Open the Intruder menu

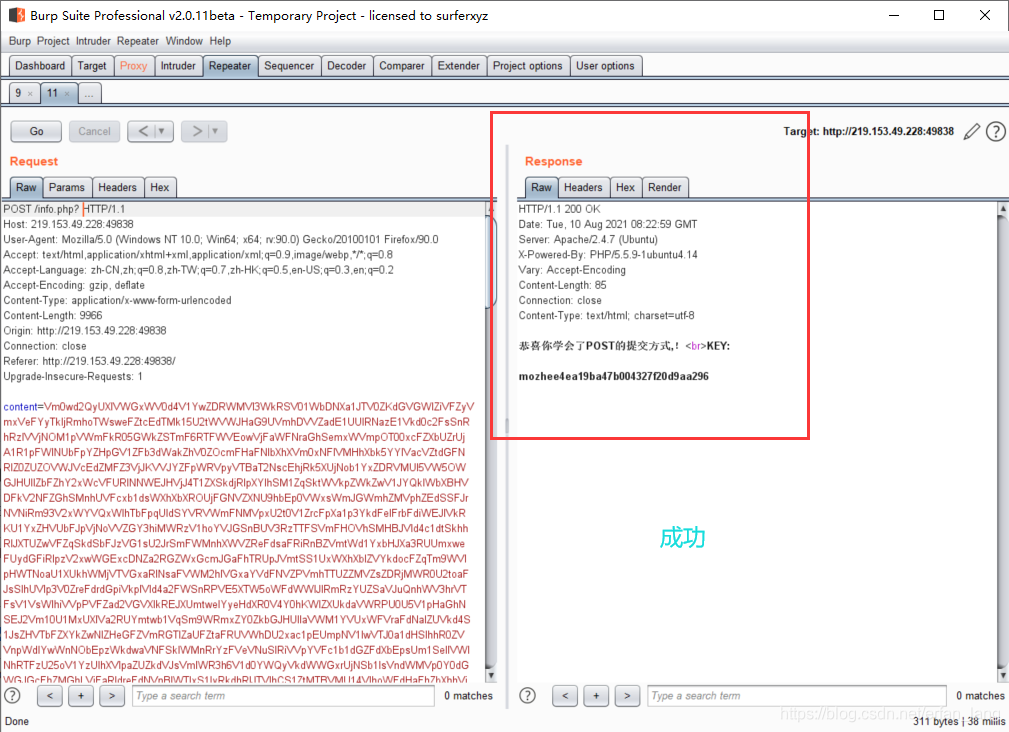pos(93,41)
